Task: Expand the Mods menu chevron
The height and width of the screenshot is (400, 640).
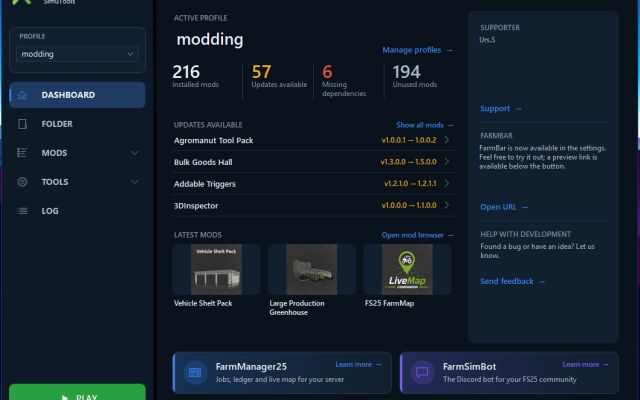Action: tap(134, 153)
